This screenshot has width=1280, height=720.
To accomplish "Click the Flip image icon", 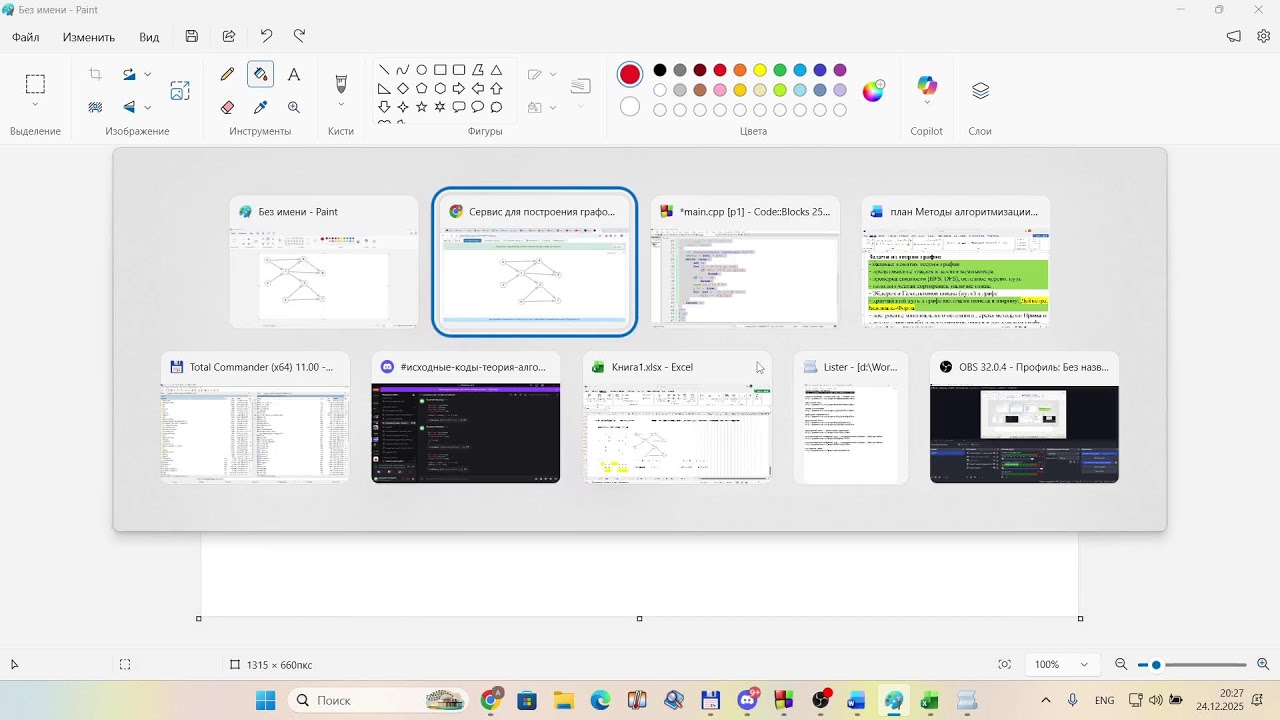I will [129, 107].
